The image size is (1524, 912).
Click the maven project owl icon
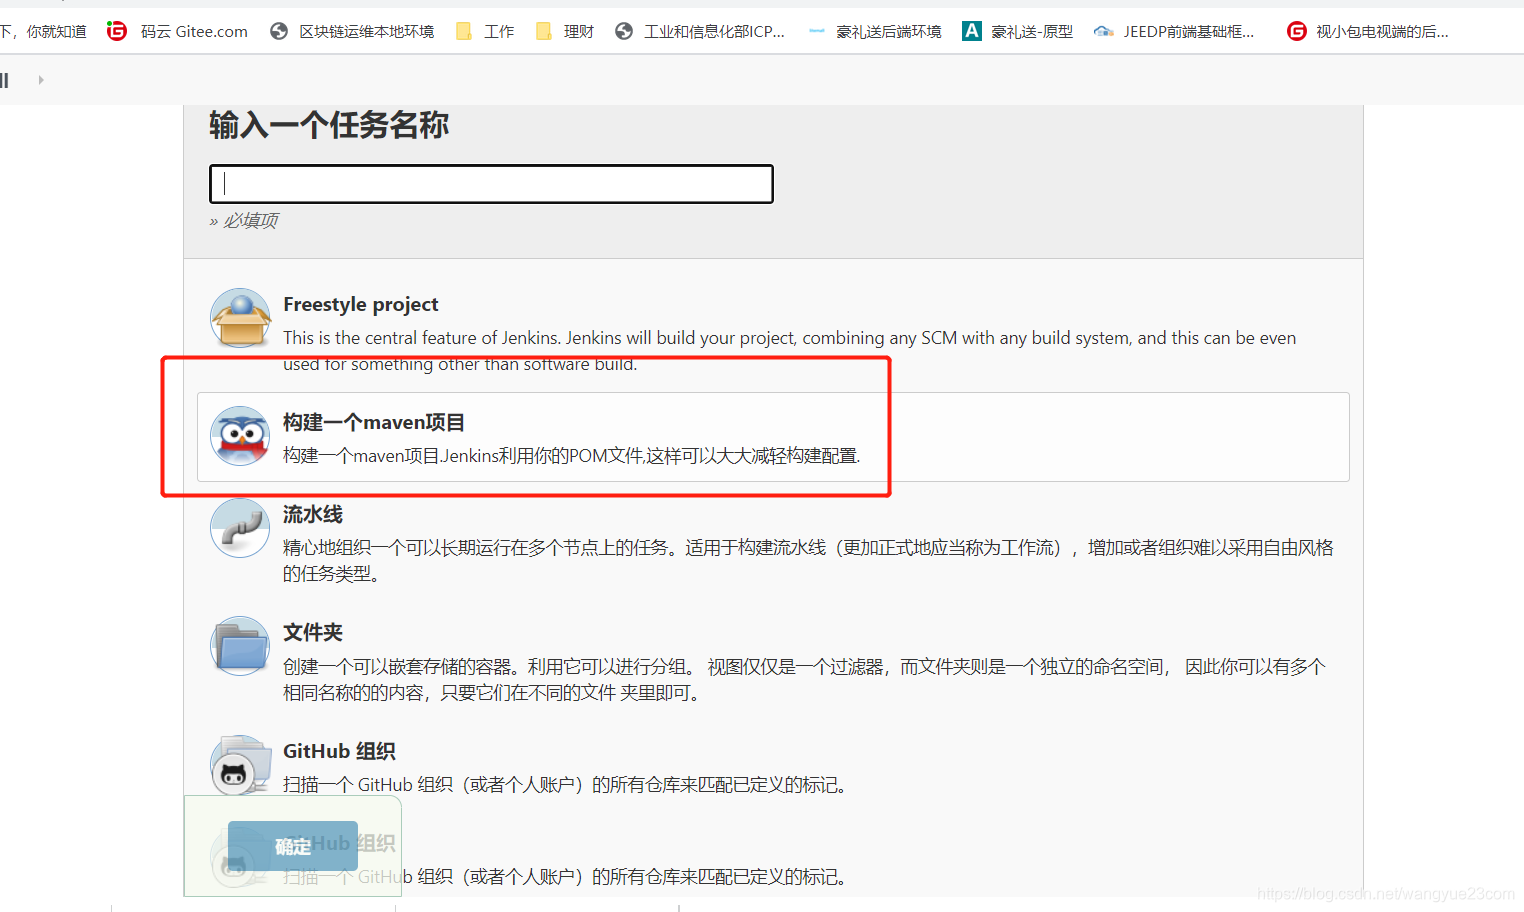click(x=240, y=436)
